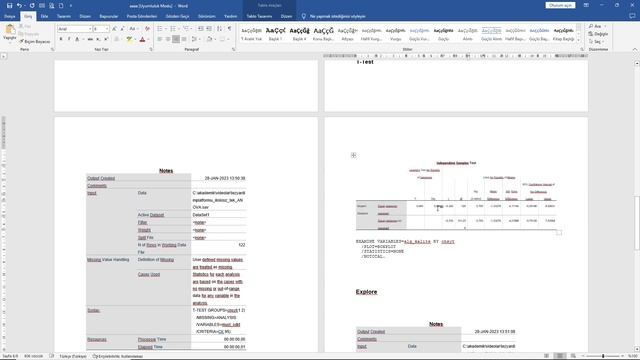Viewport: 640px width, 360px height.
Task: Click Ara find button
Action: tap(597, 26)
